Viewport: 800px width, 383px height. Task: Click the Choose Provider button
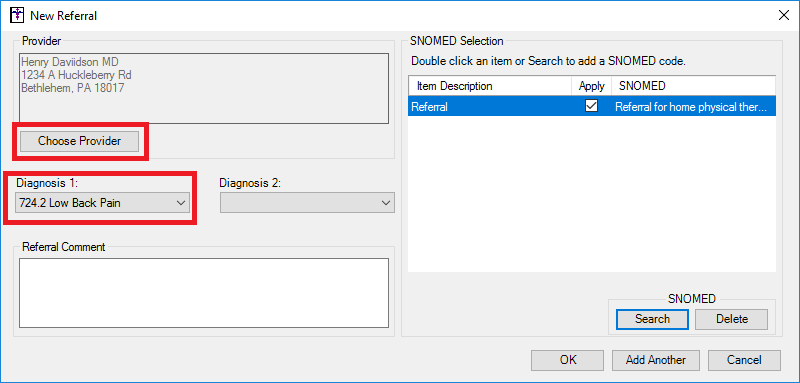[x=79, y=141]
